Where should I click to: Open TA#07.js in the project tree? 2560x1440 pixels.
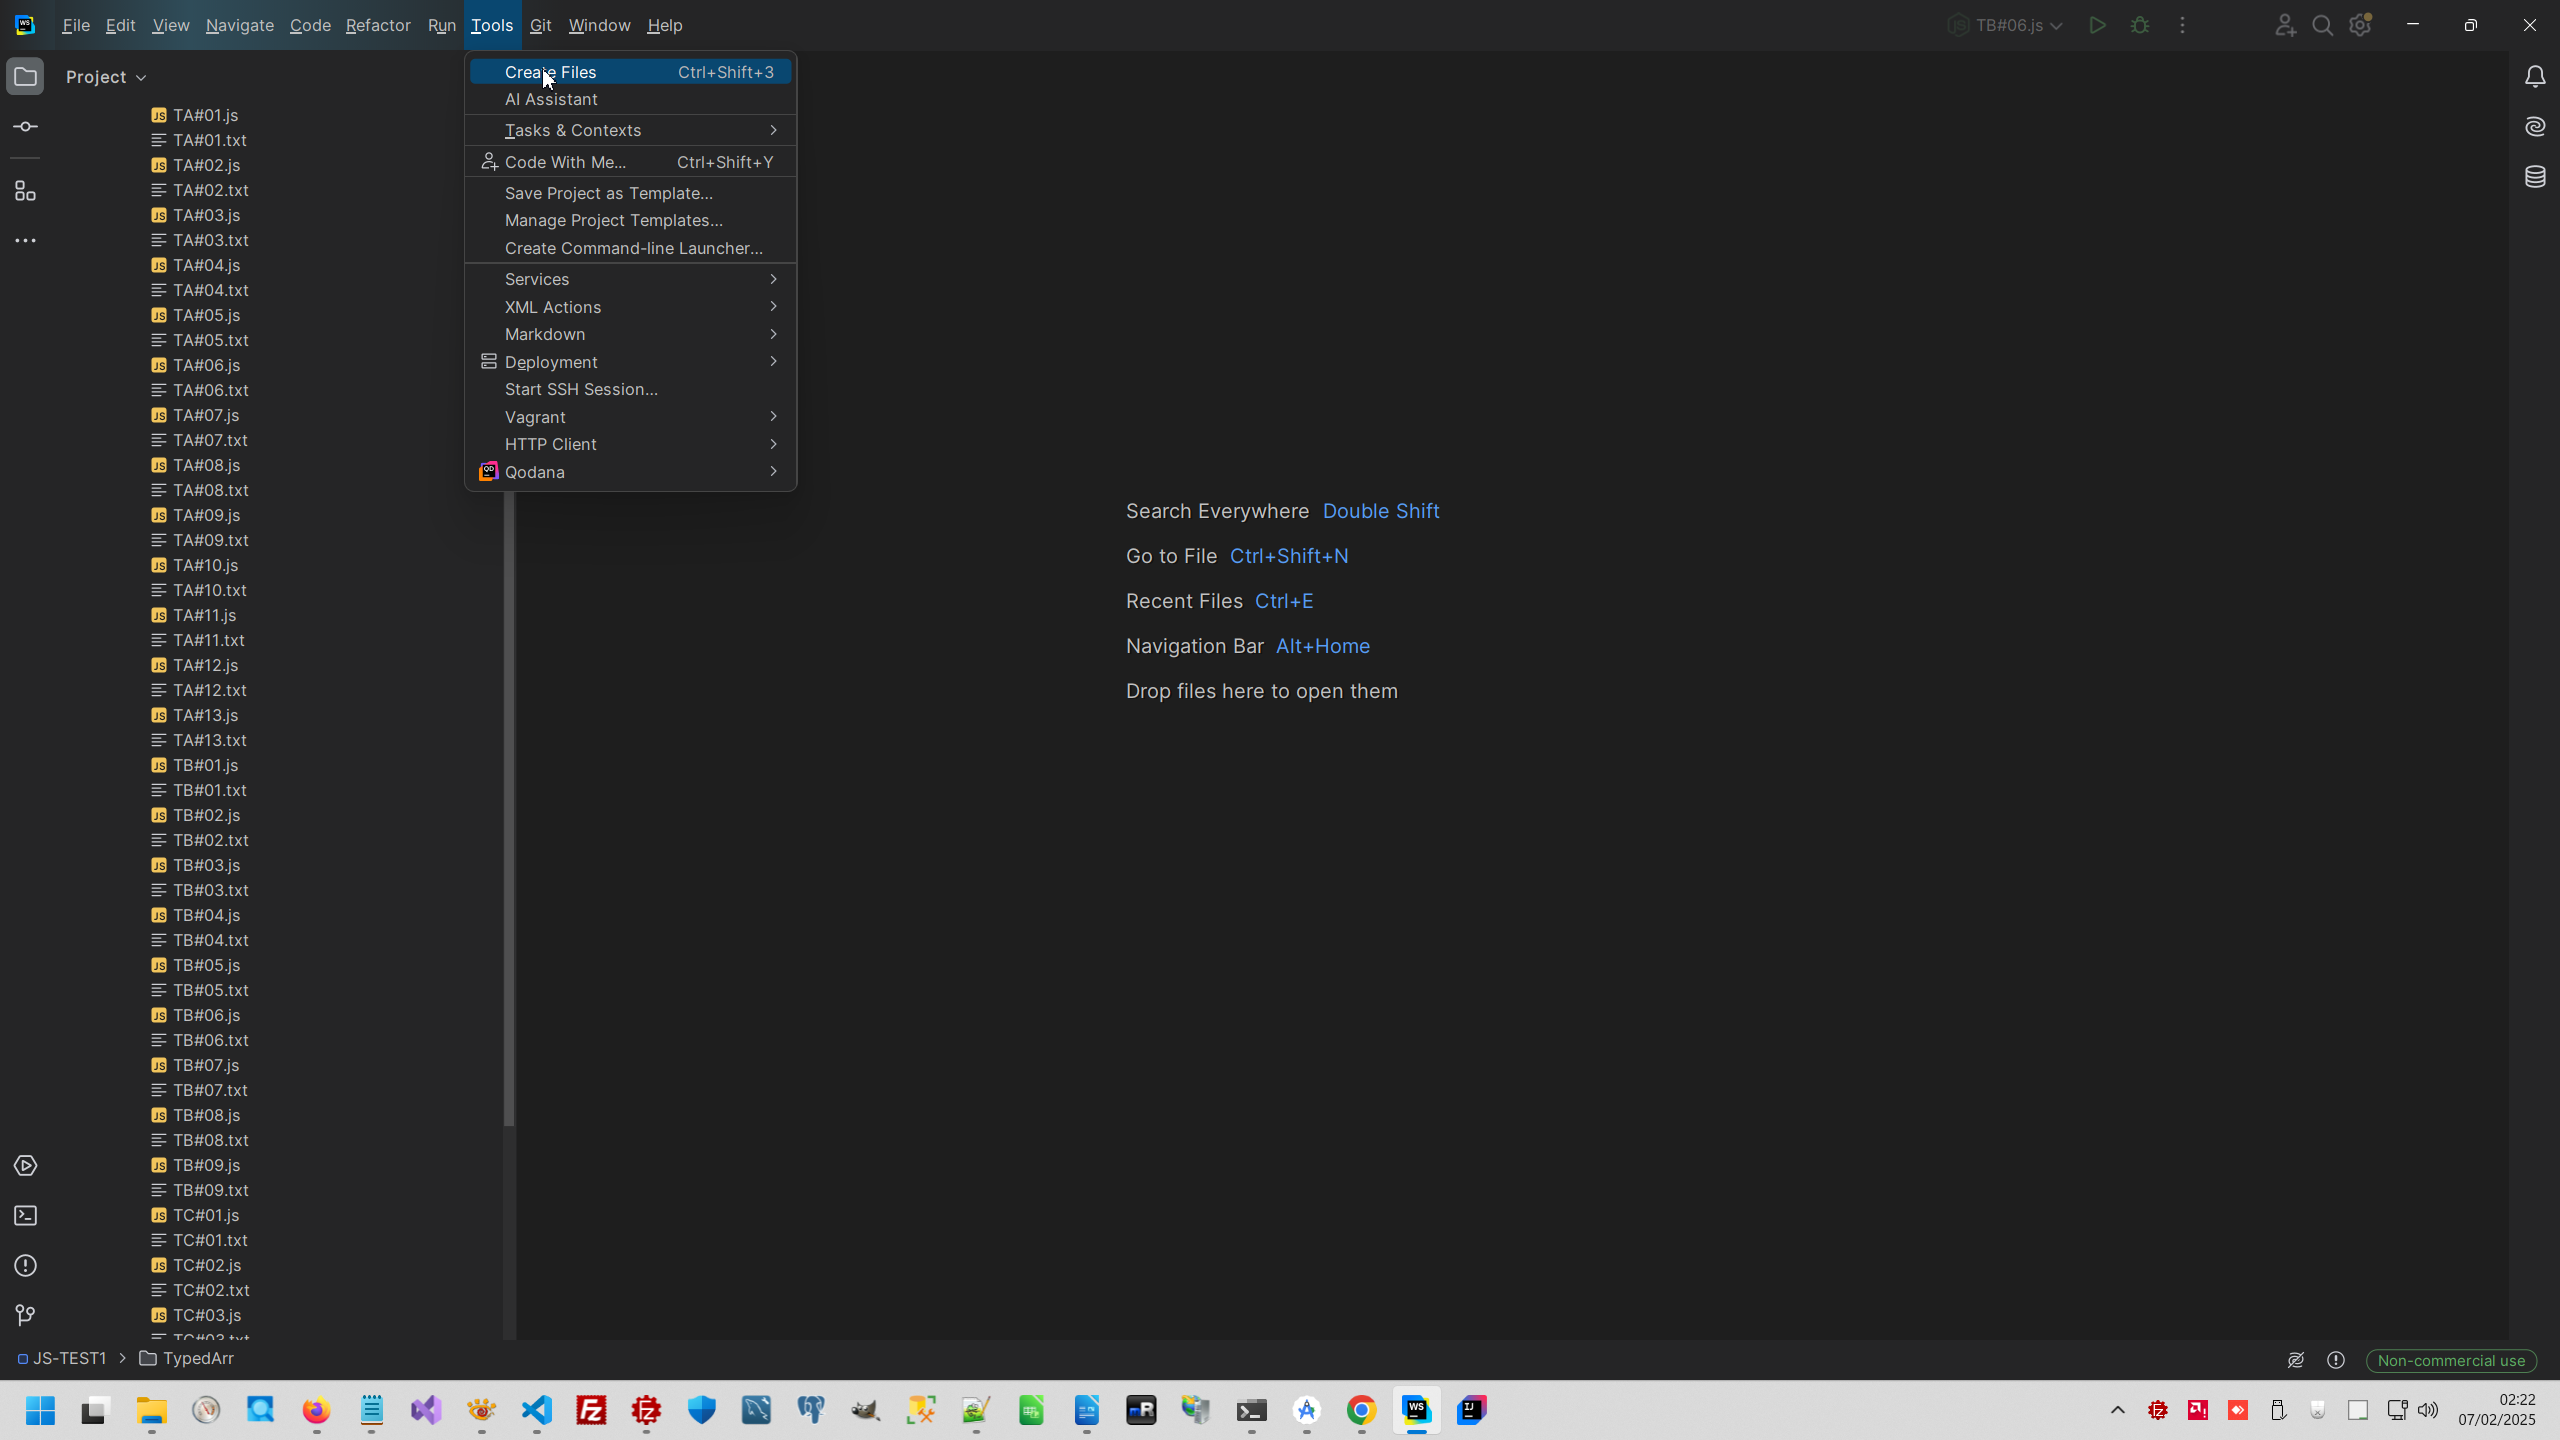(x=206, y=415)
